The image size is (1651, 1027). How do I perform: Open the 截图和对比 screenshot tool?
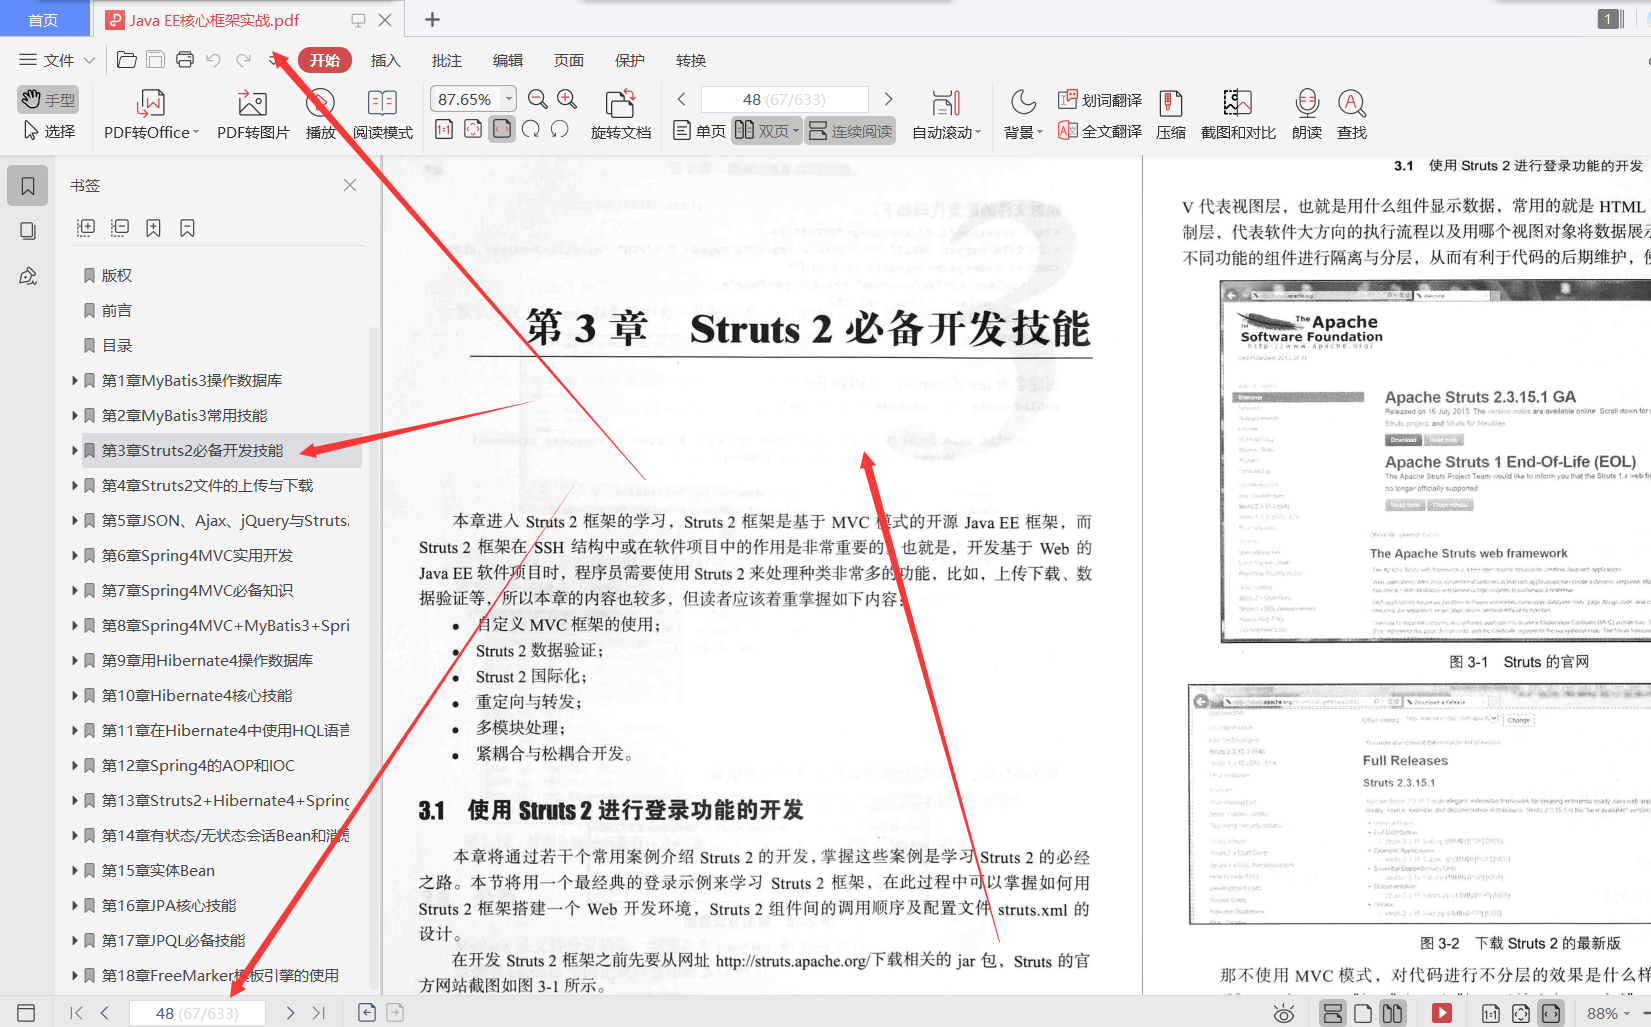[1238, 114]
